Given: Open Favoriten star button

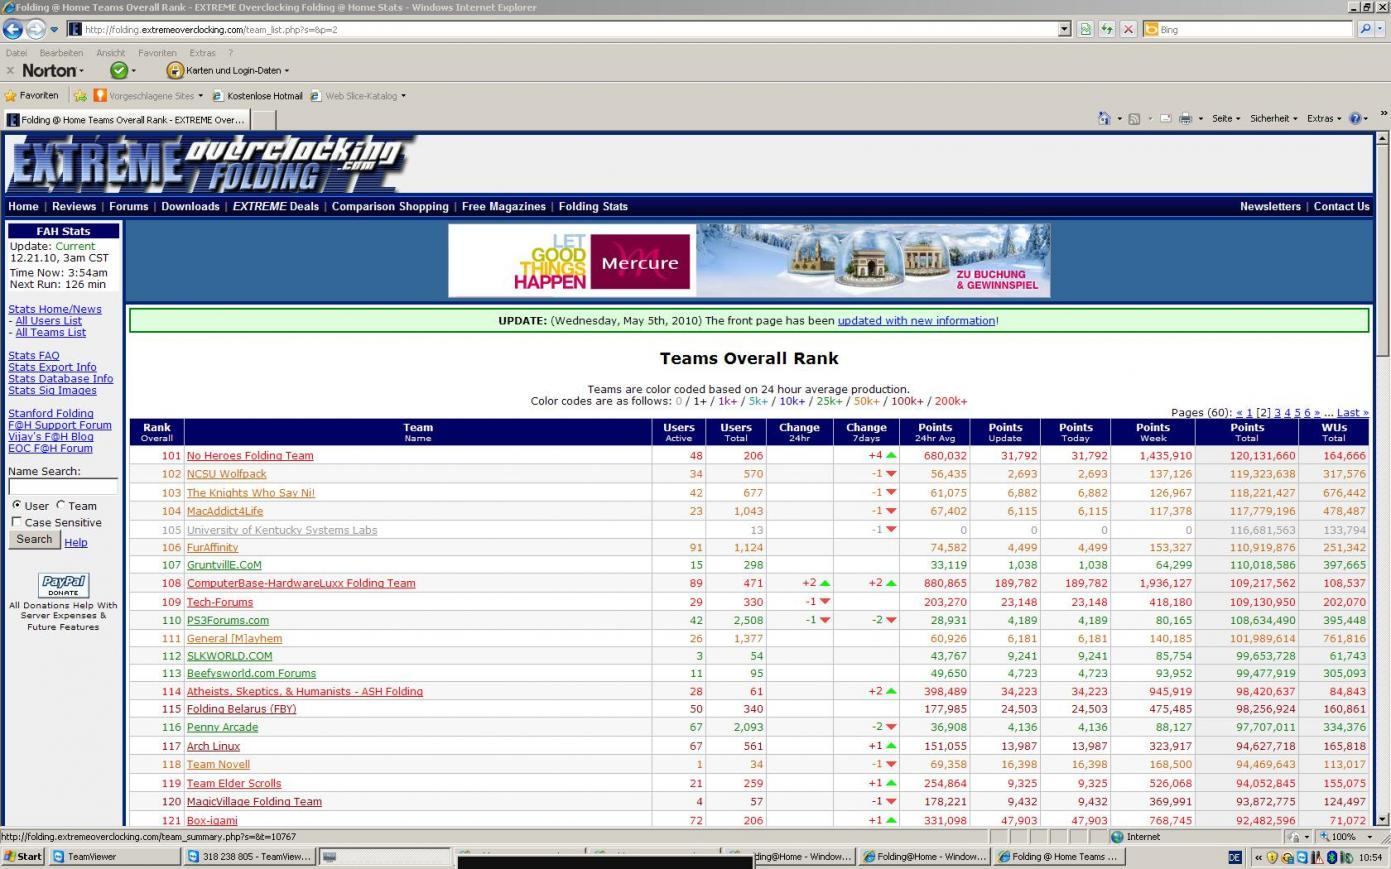Looking at the screenshot, I should 32,96.
